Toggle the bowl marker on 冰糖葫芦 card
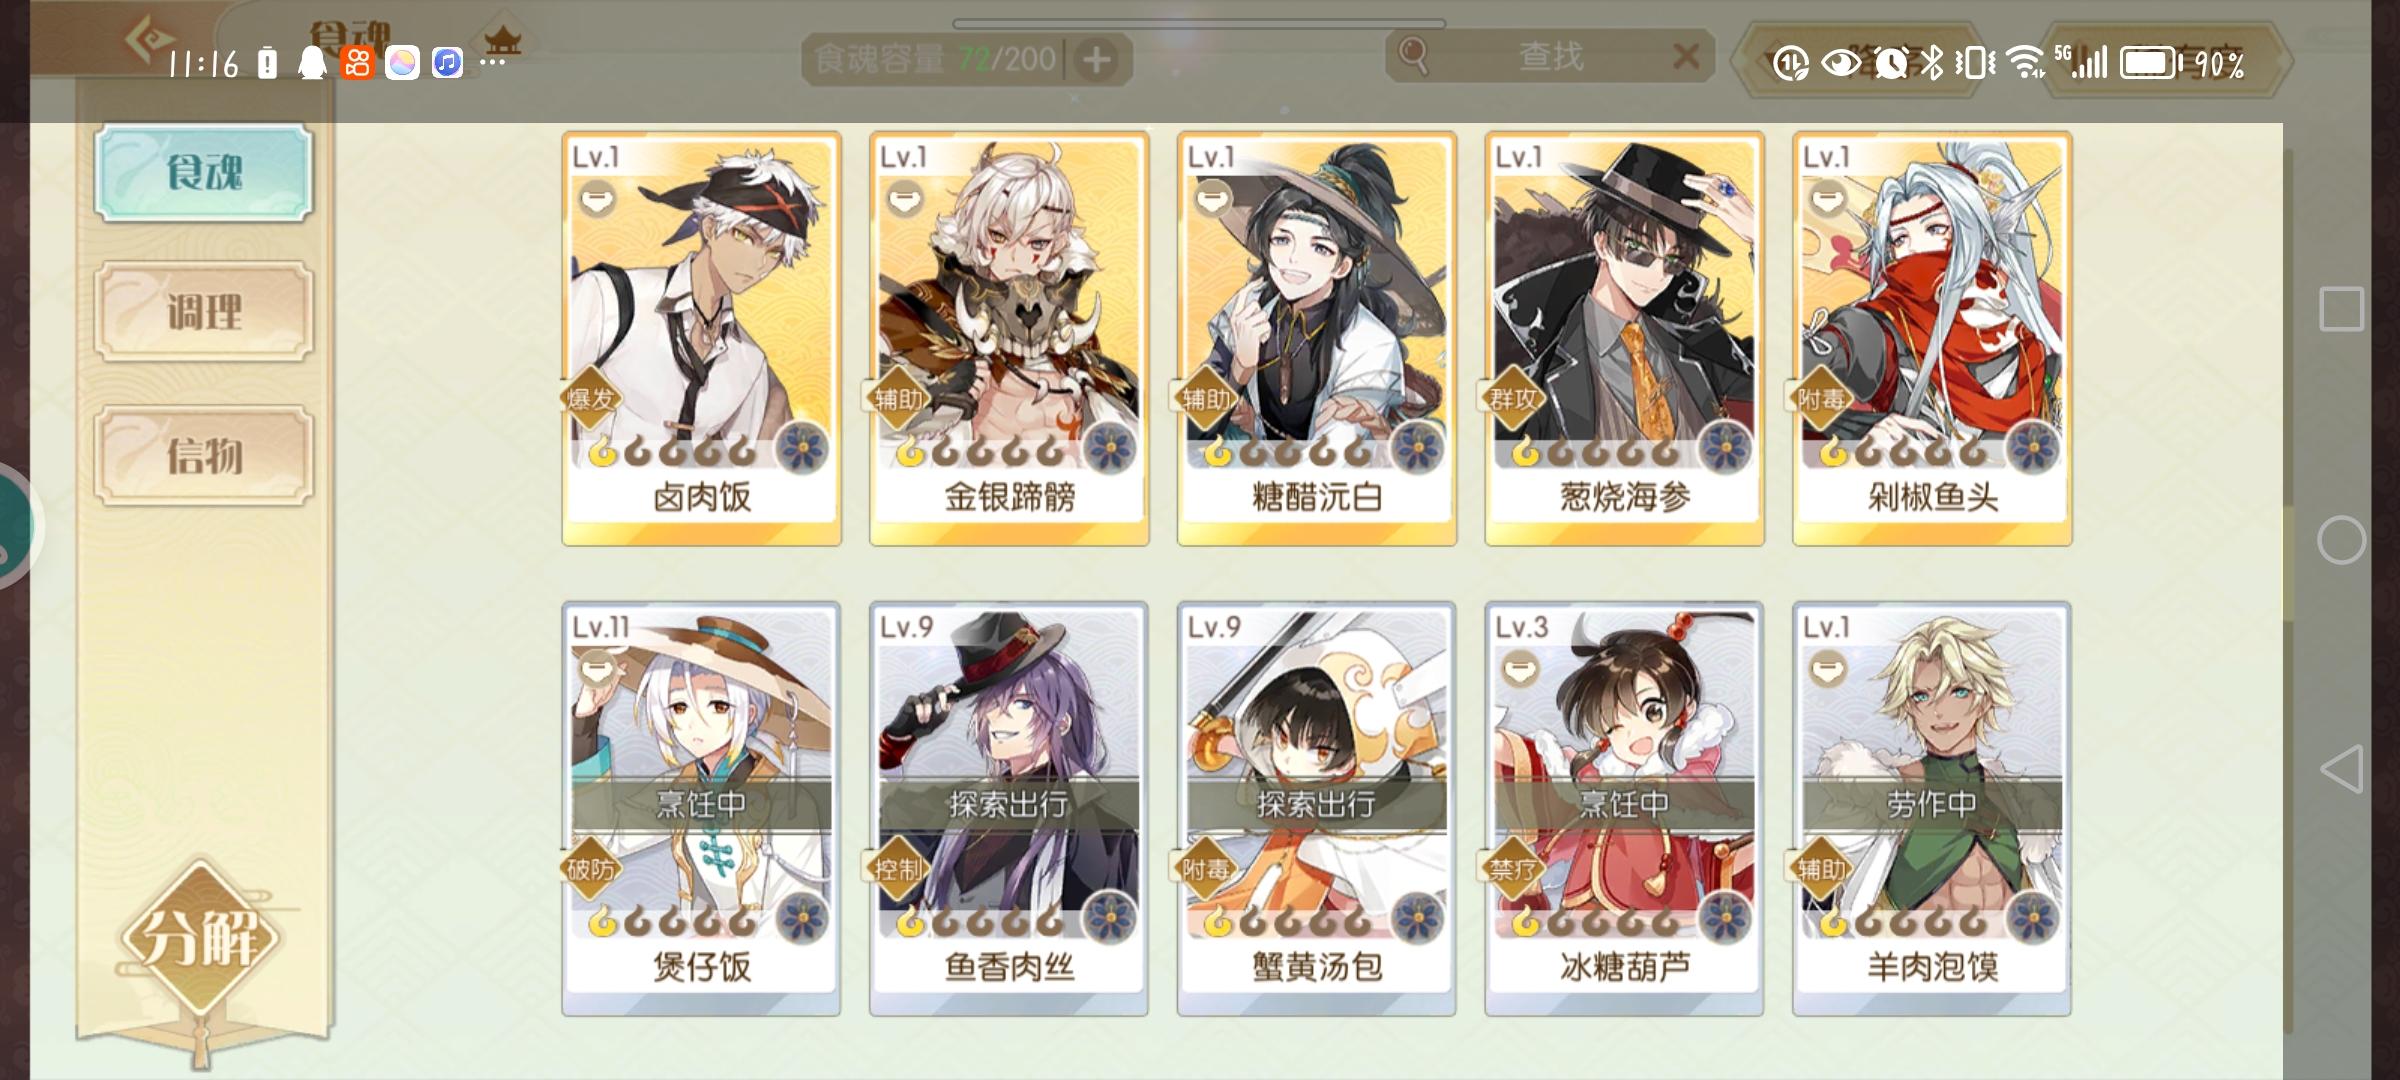 coord(1521,669)
